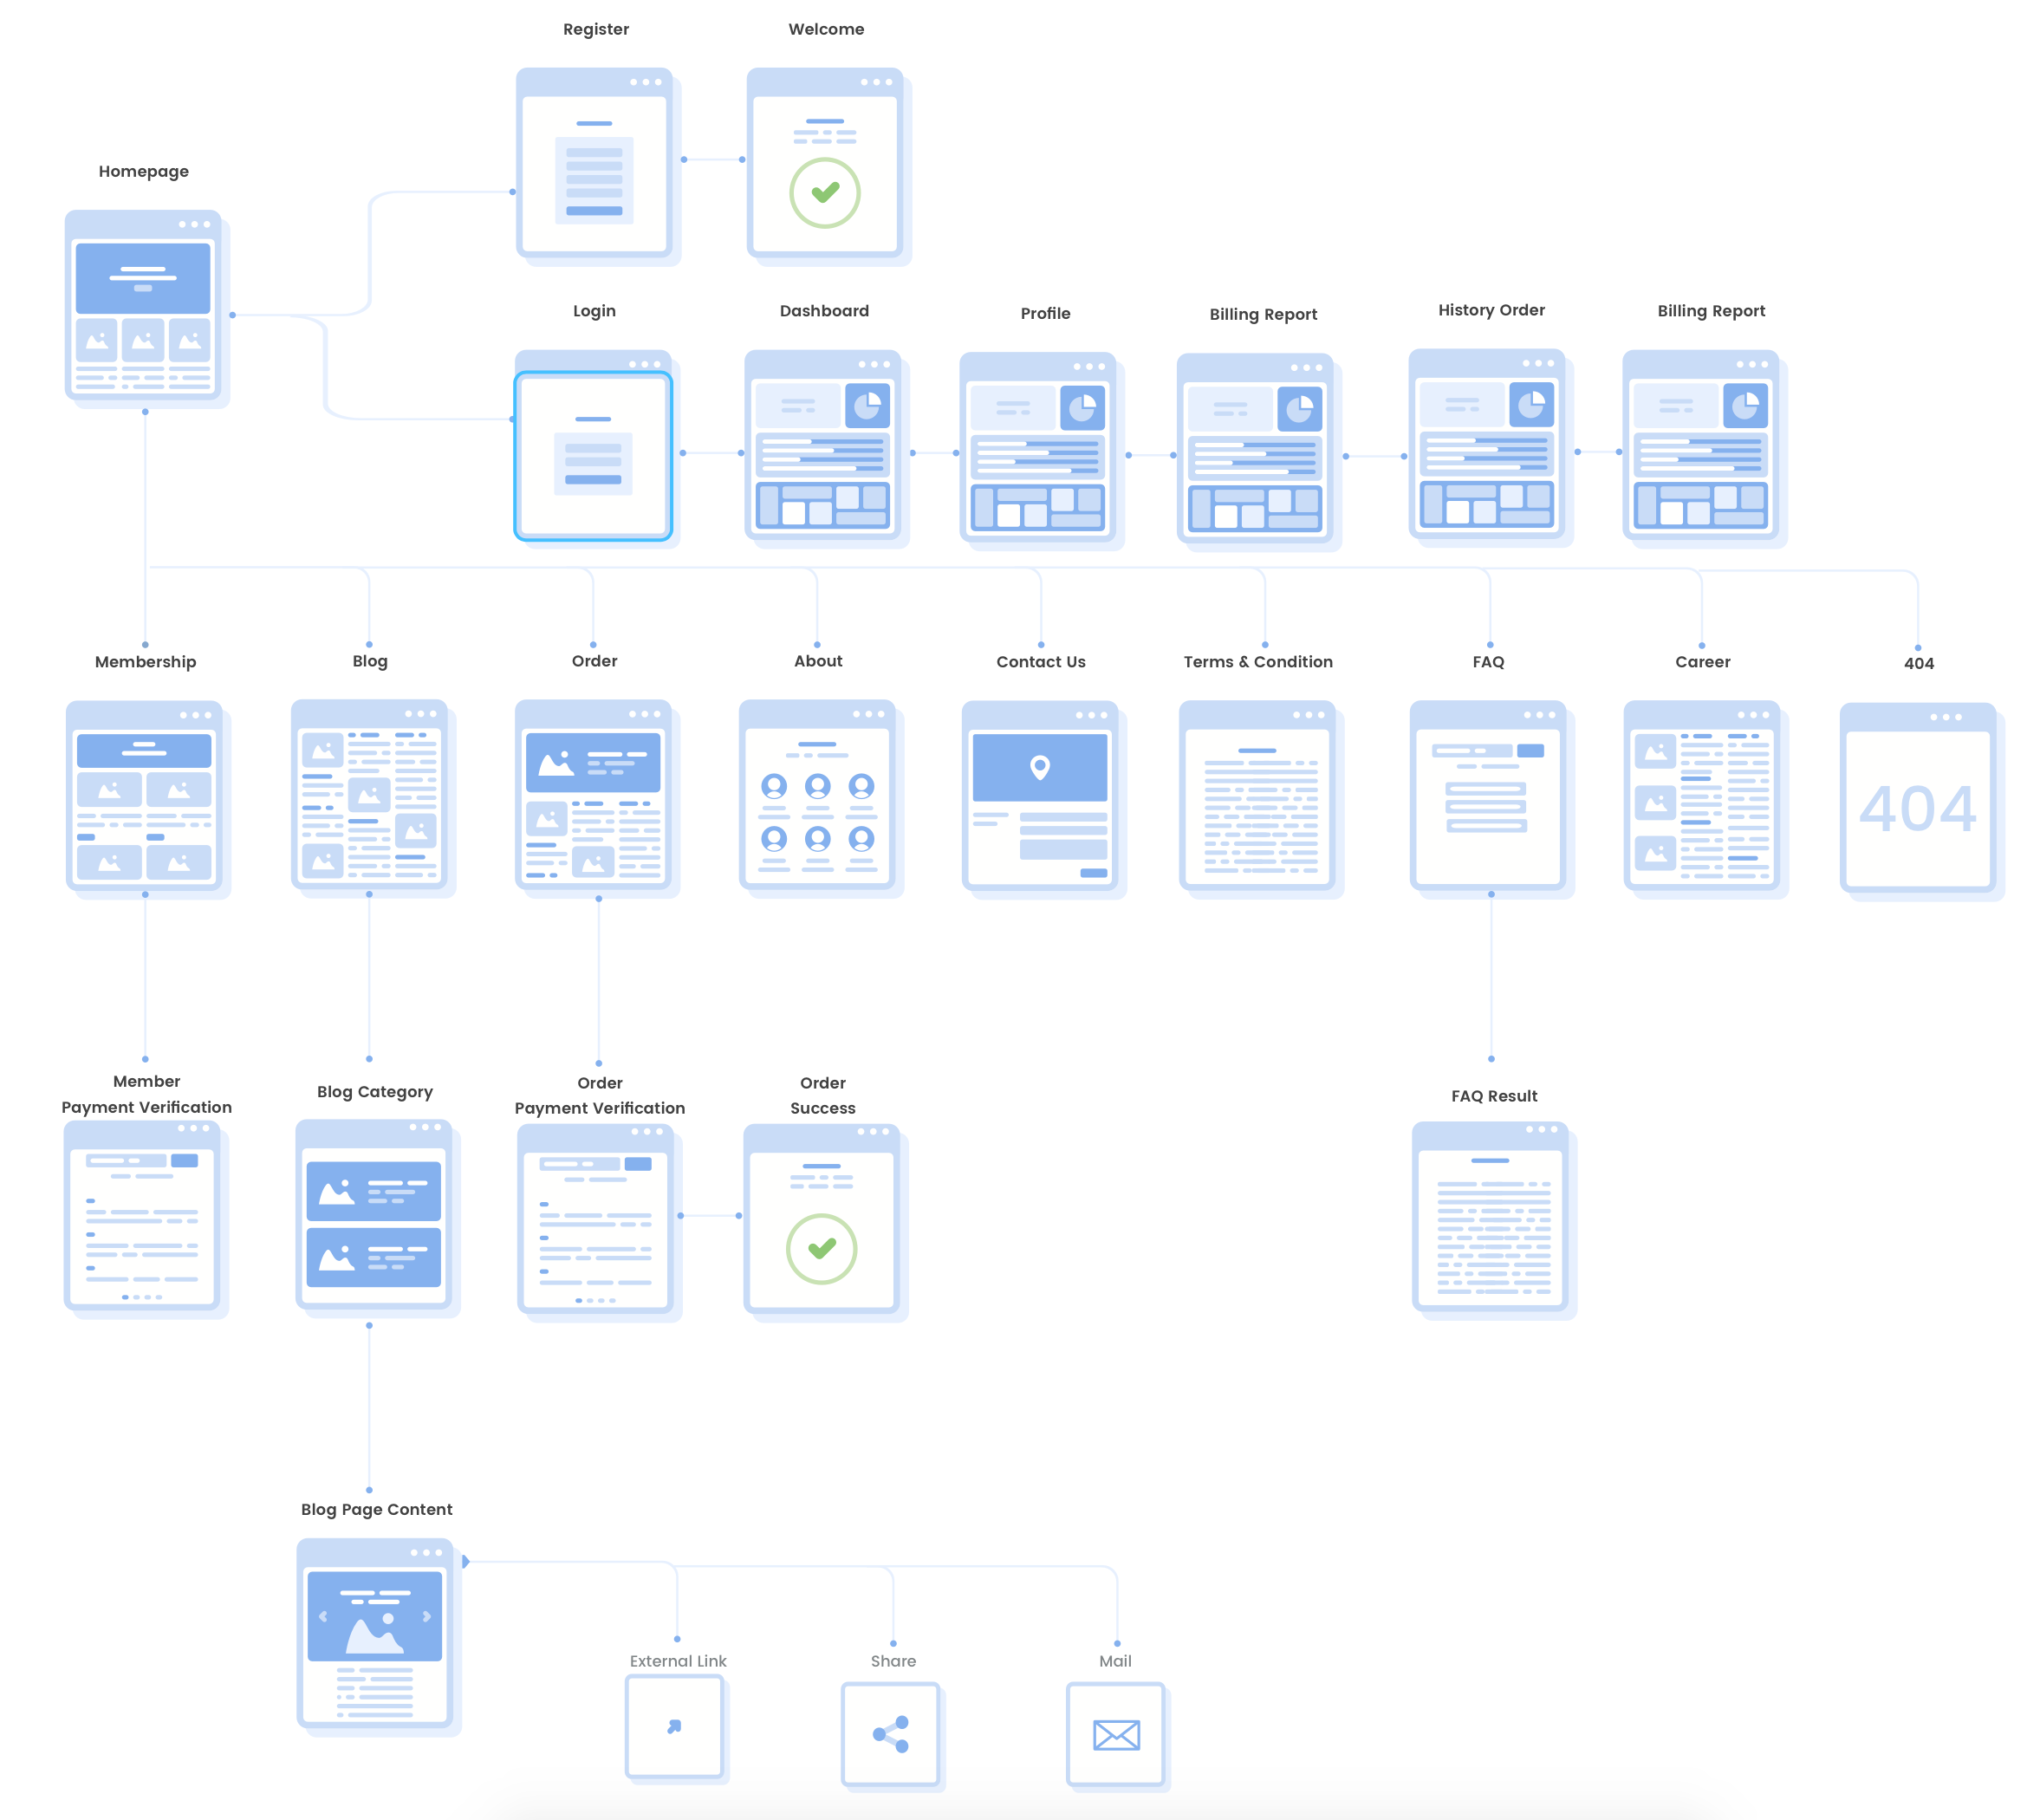Select the About page thumbnail
Viewport: 2040px width, 1820px height.
pyautogui.click(x=817, y=795)
